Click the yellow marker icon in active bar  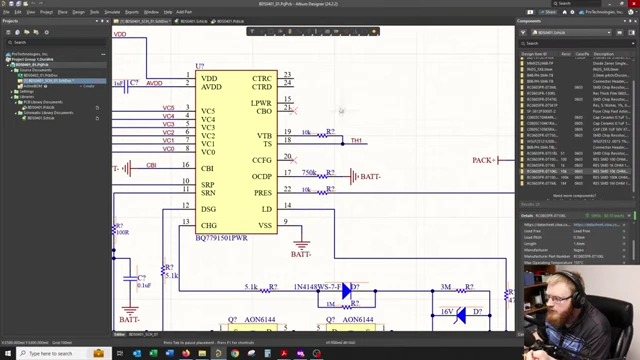(374, 31)
